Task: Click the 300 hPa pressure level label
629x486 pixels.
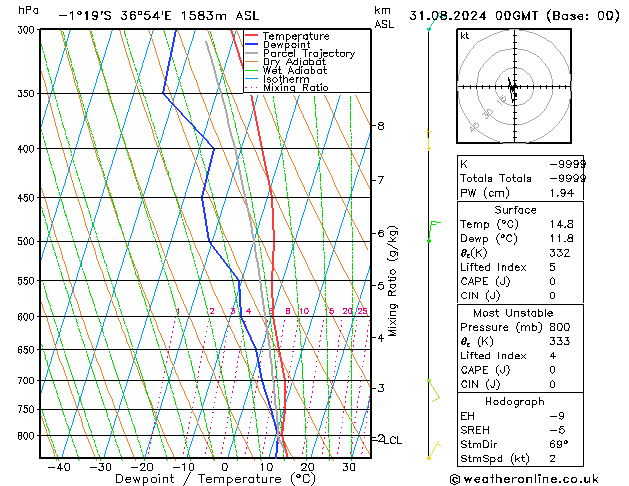Action: point(28,30)
